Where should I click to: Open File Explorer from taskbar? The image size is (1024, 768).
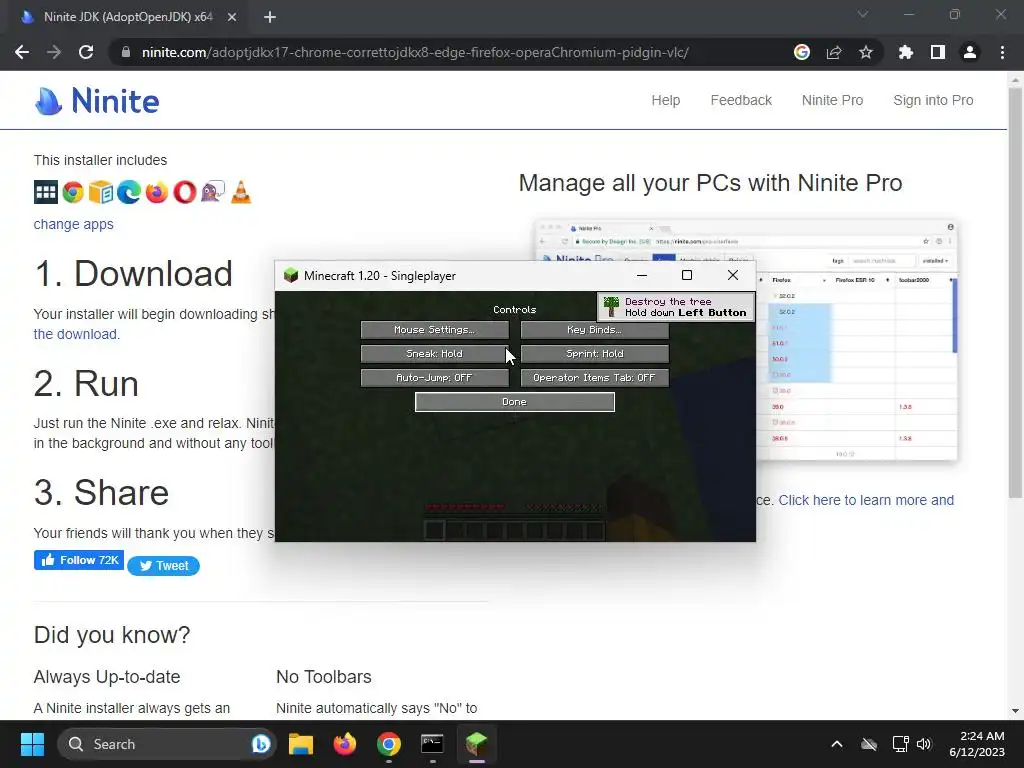pos(301,744)
